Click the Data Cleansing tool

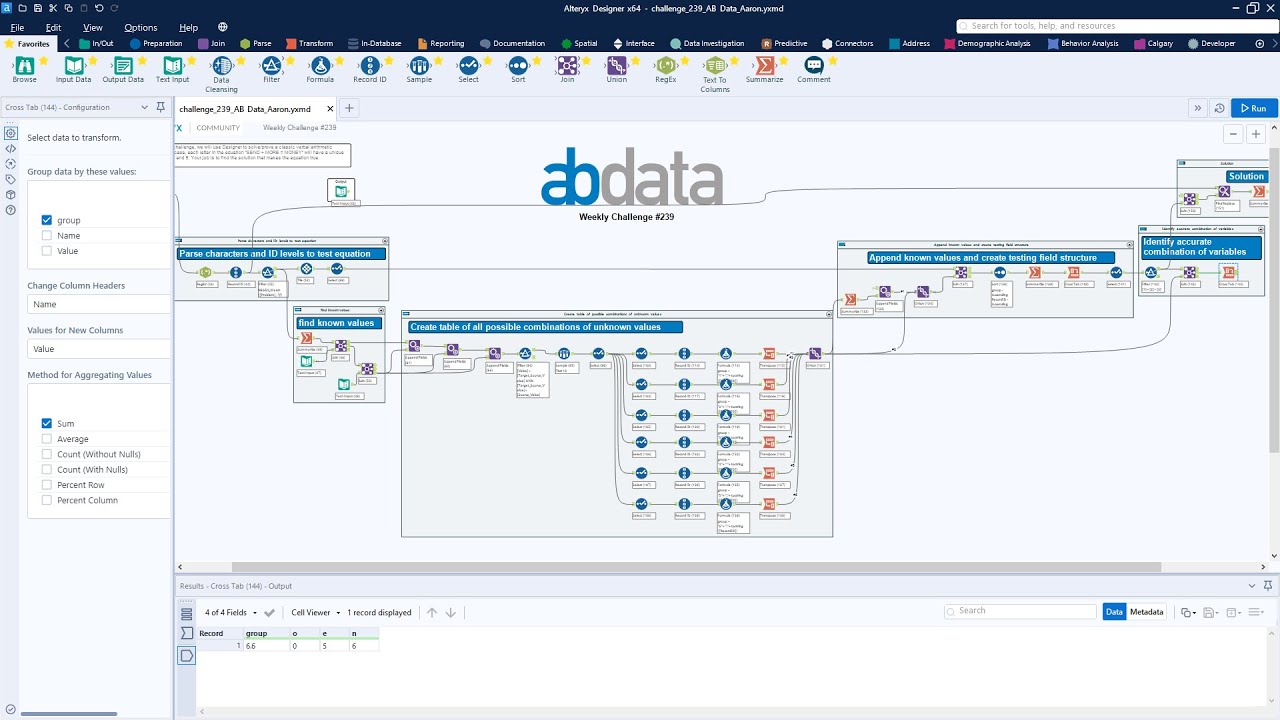221,65
